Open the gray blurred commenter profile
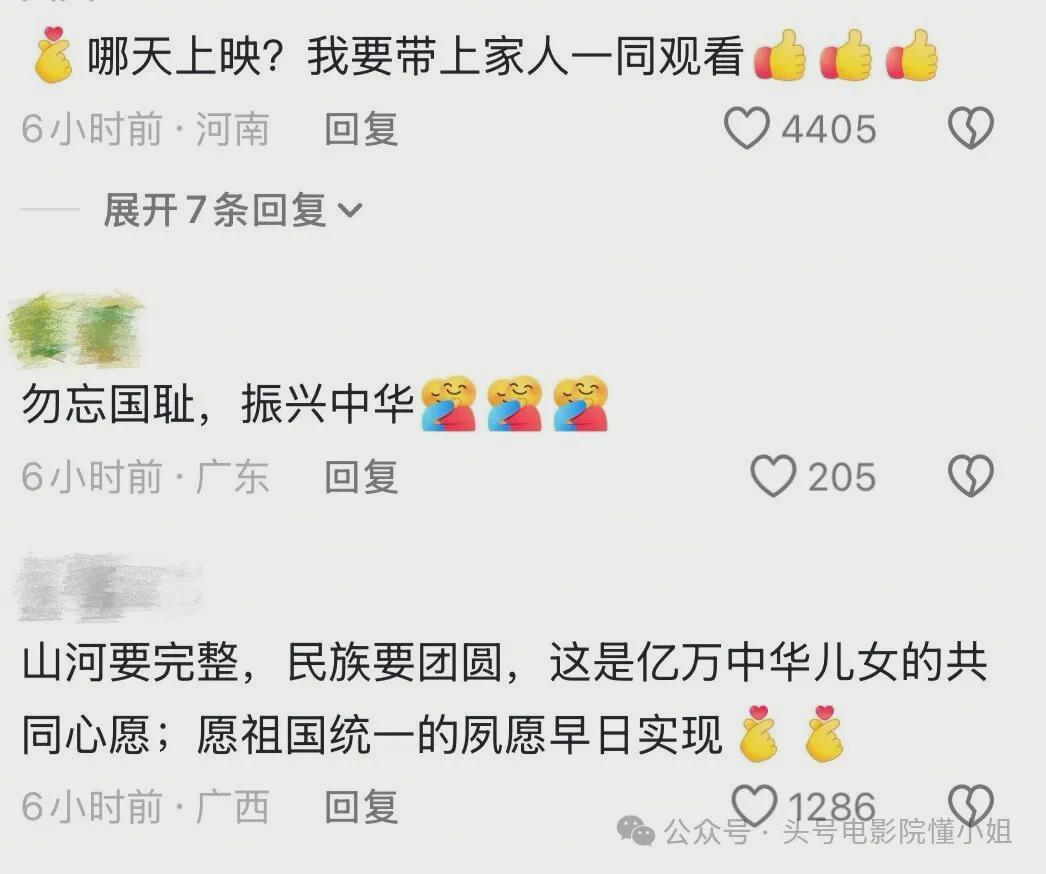The image size is (1046, 874). pyautogui.click(x=107, y=587)
